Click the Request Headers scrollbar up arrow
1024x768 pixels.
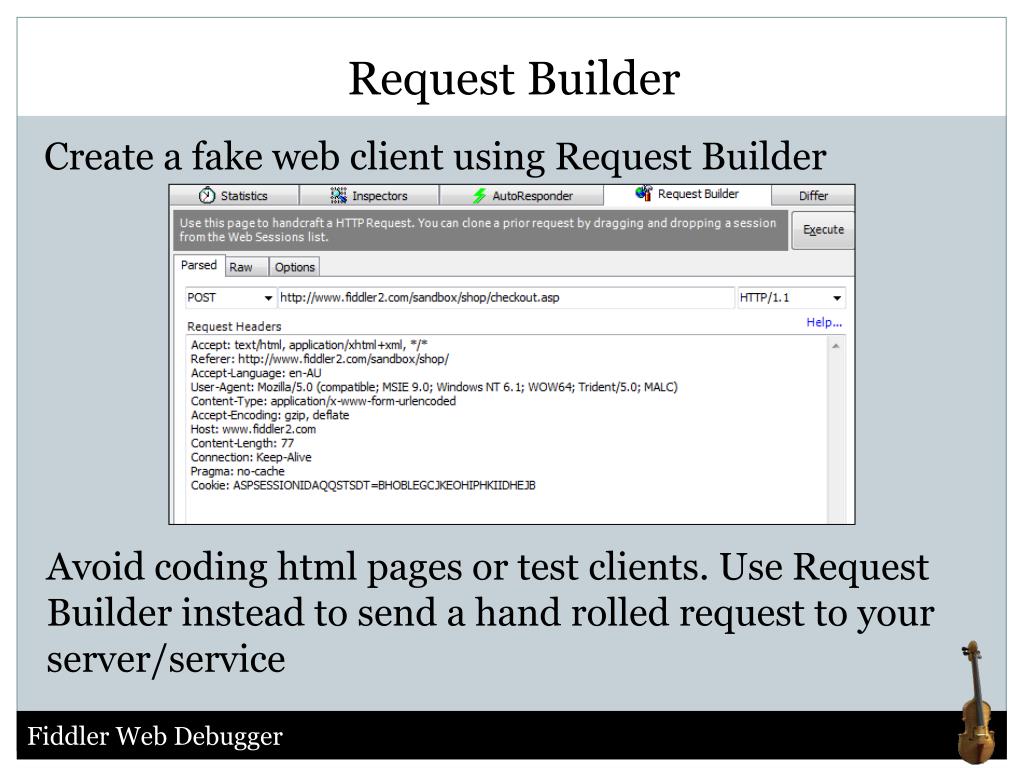click(x=836, y=346)
